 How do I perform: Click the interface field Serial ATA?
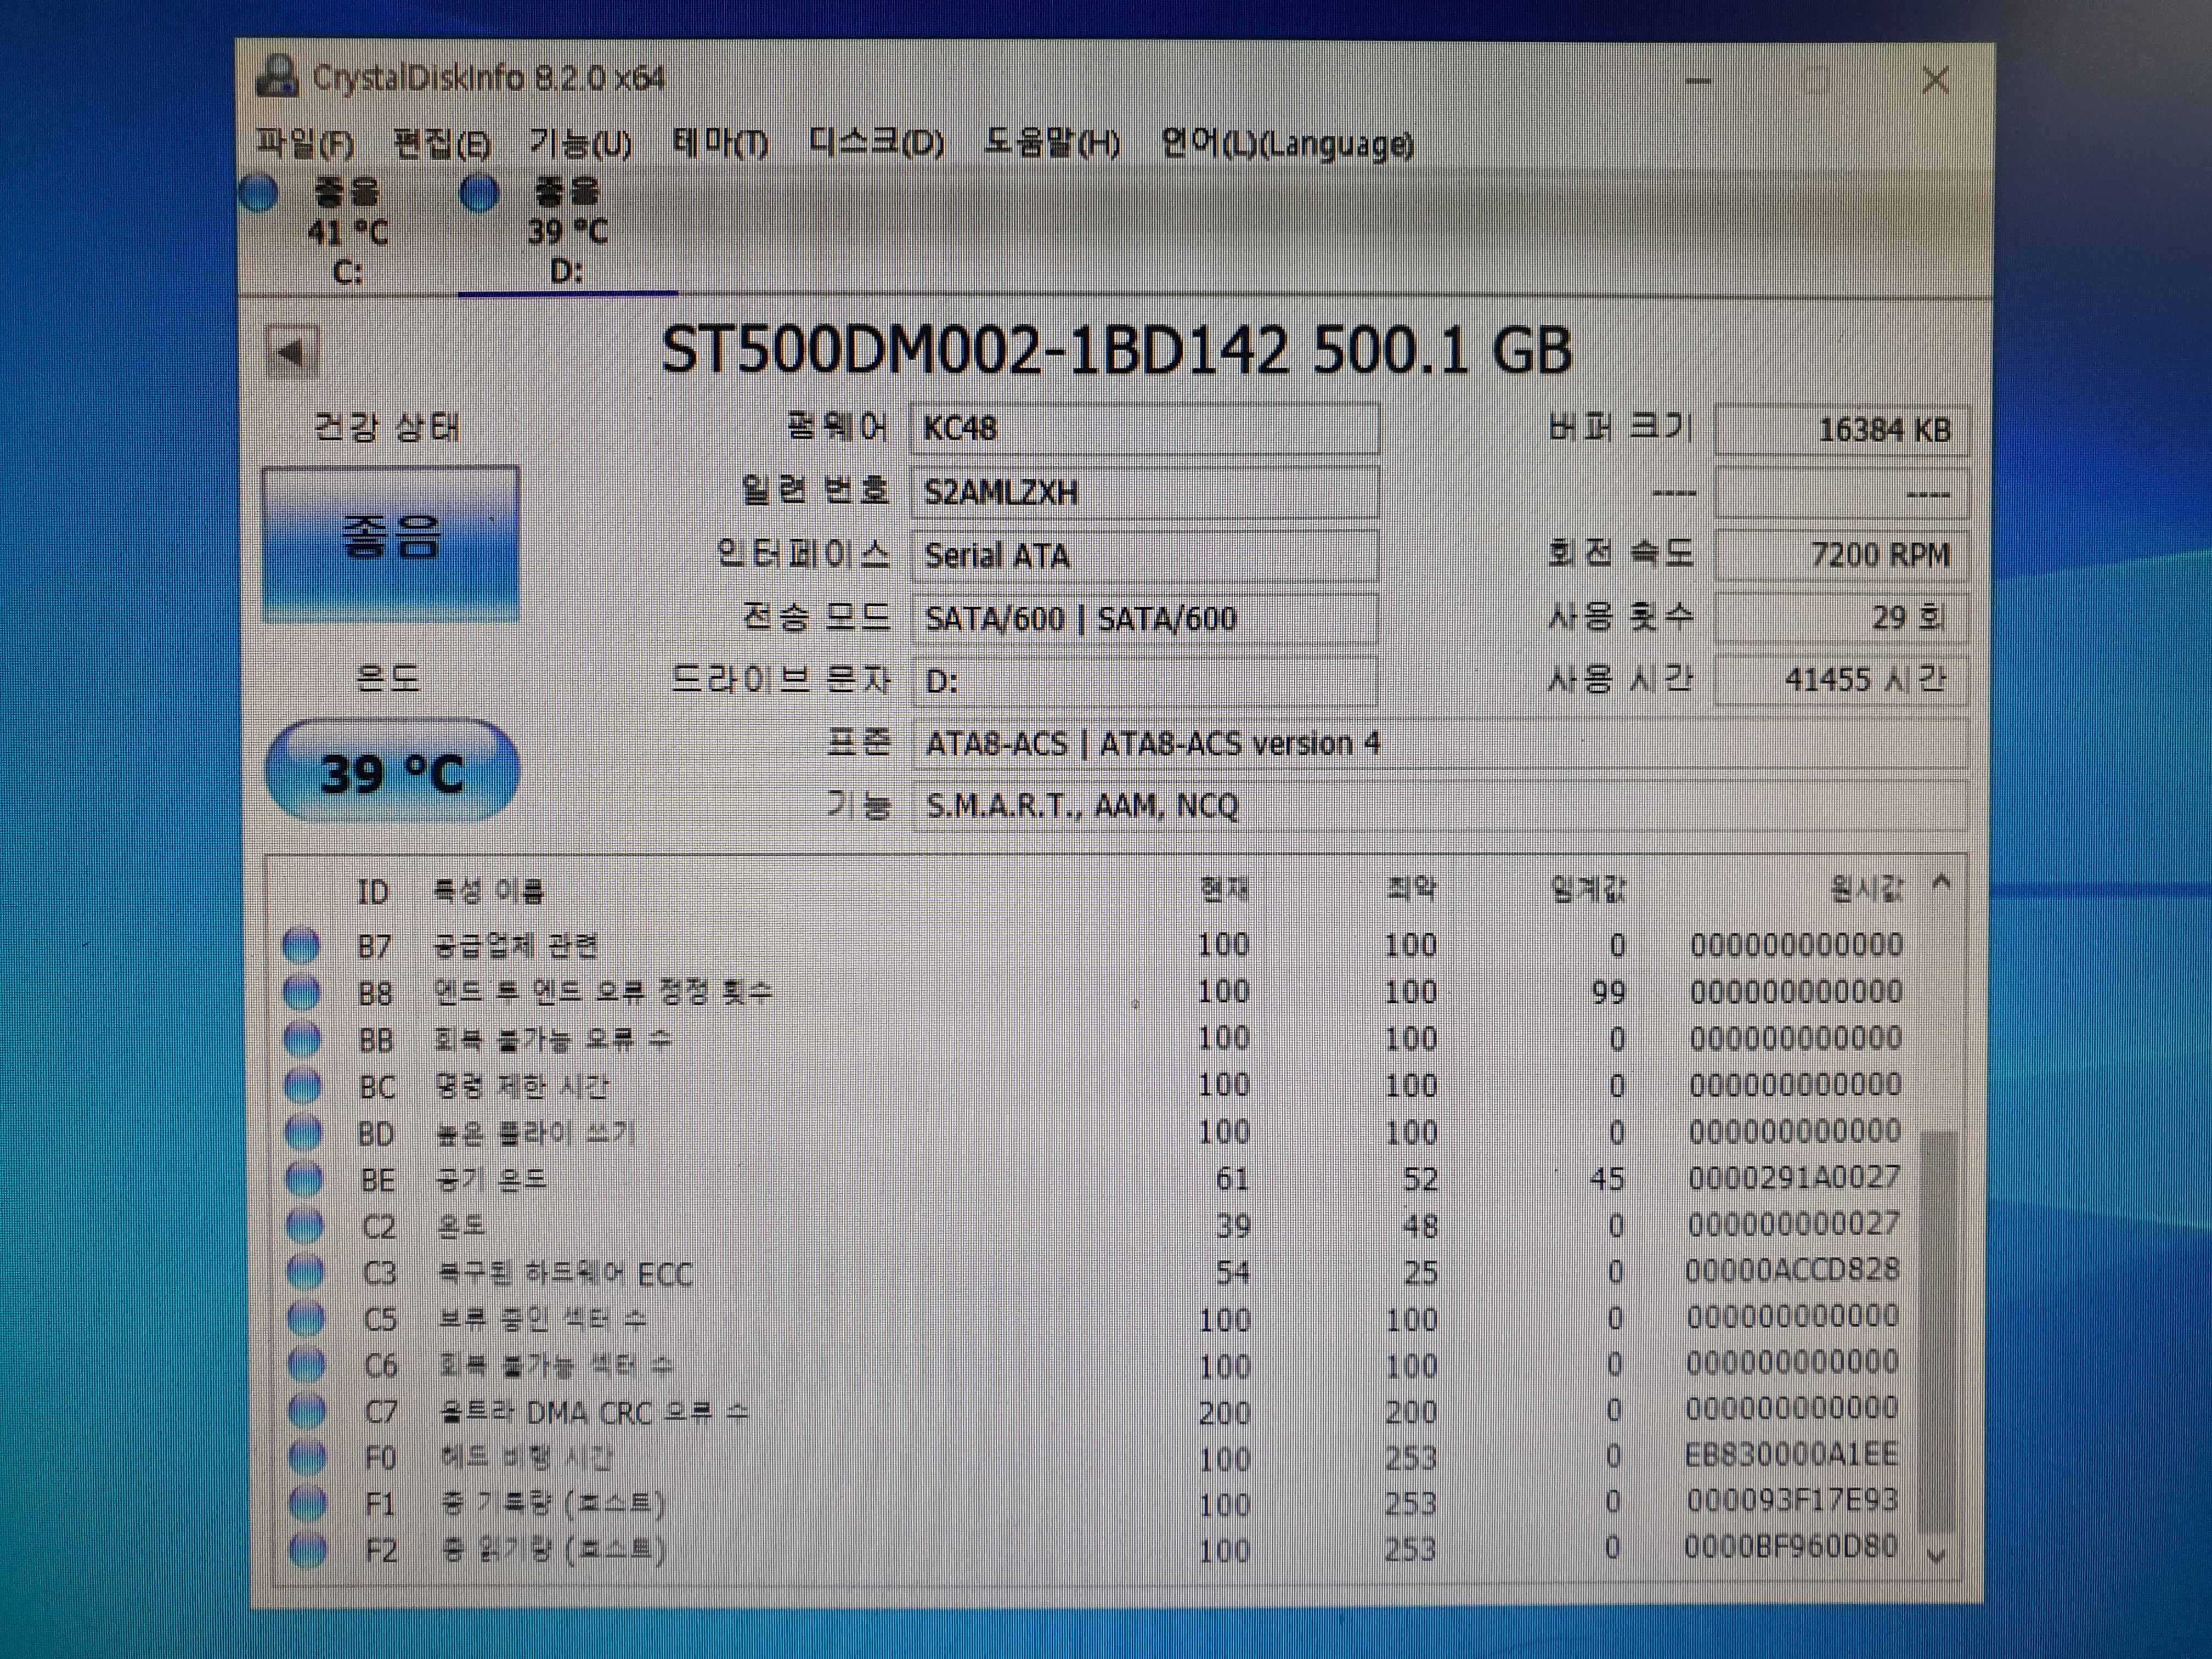coord(1145,555)
